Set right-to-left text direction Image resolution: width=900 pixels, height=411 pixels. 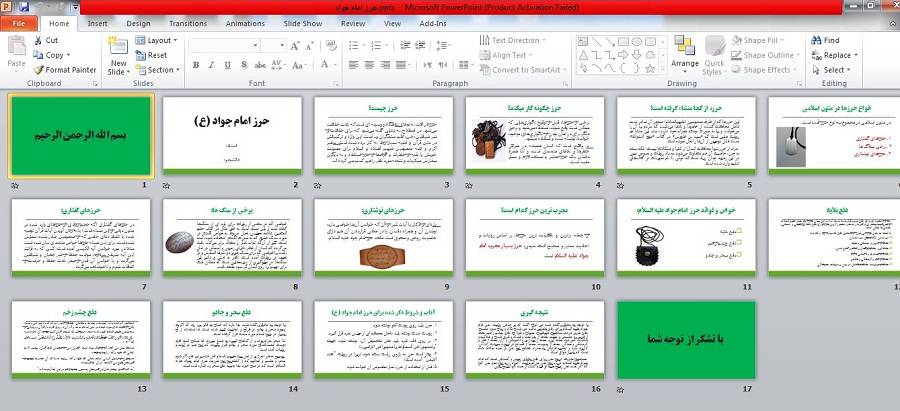tap(443, 65)
